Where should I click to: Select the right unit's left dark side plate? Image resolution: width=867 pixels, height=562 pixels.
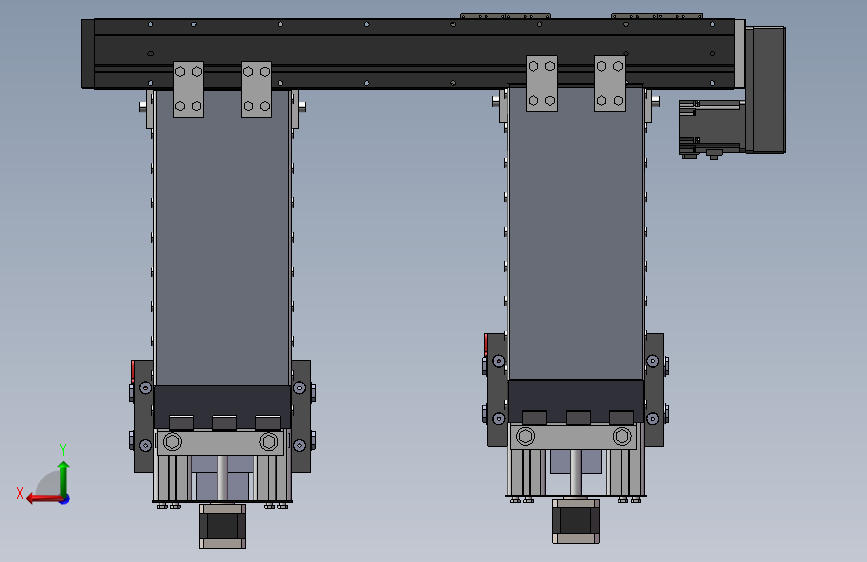click(x=497, y=390)
